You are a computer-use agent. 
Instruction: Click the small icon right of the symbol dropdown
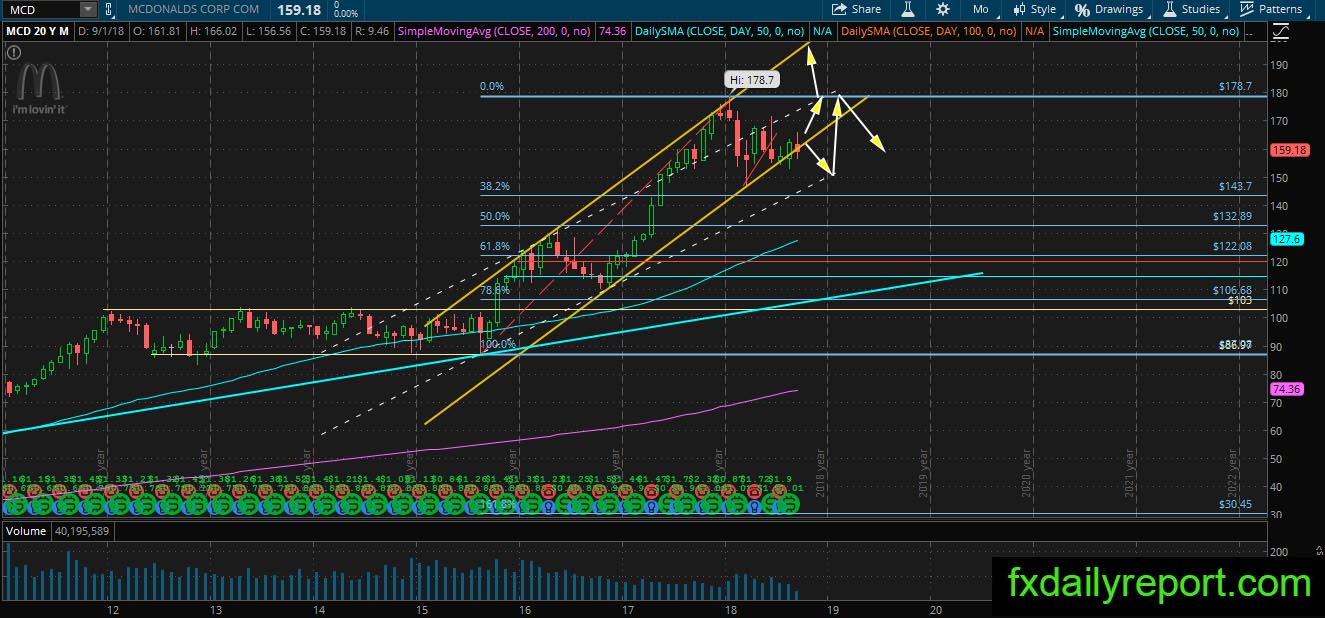(109, 9)
